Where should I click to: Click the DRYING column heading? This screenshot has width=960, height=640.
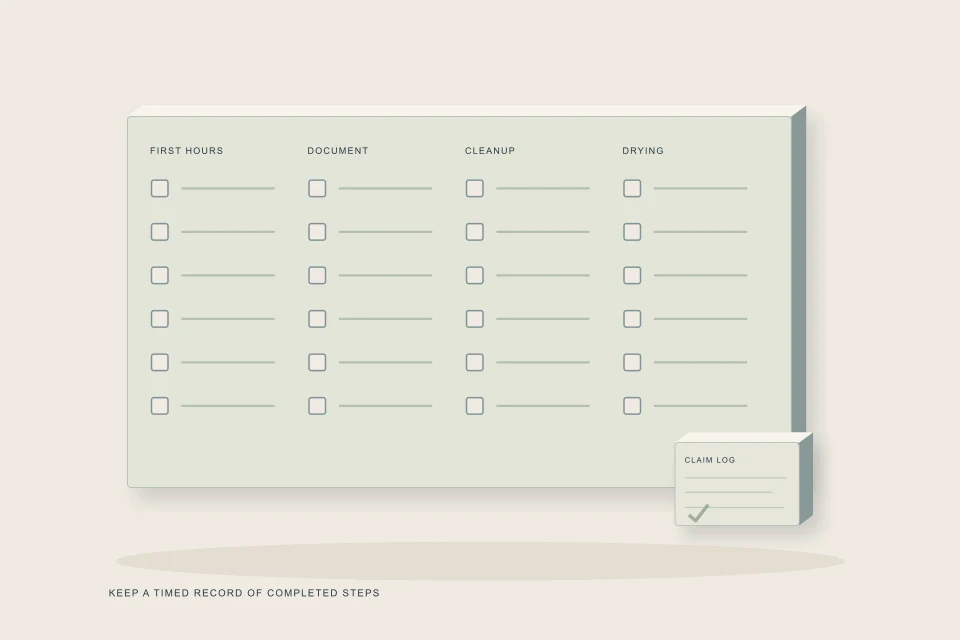(643, 151)
